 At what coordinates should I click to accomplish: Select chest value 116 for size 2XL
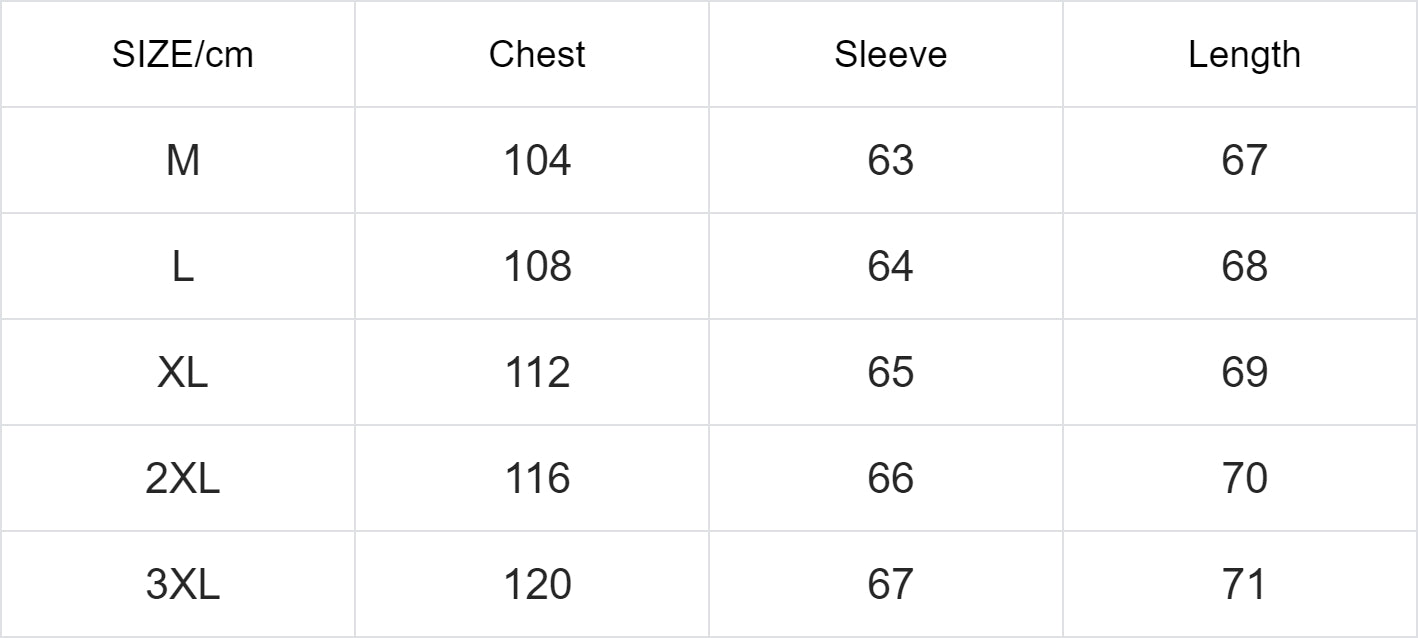pos(537,478)
